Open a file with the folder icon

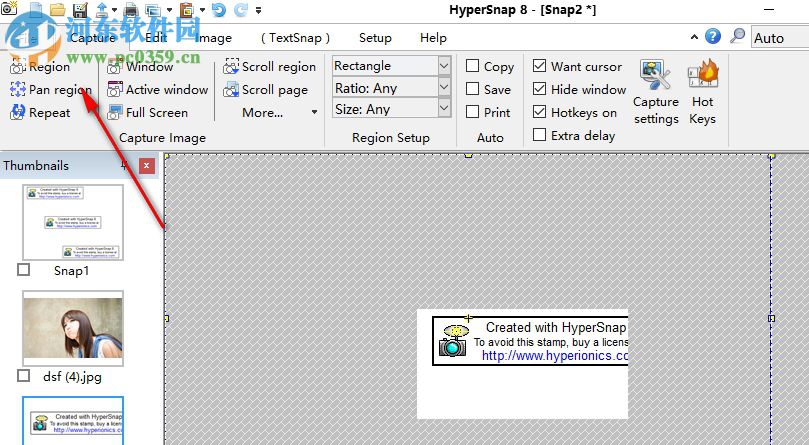tap(58, 9)
